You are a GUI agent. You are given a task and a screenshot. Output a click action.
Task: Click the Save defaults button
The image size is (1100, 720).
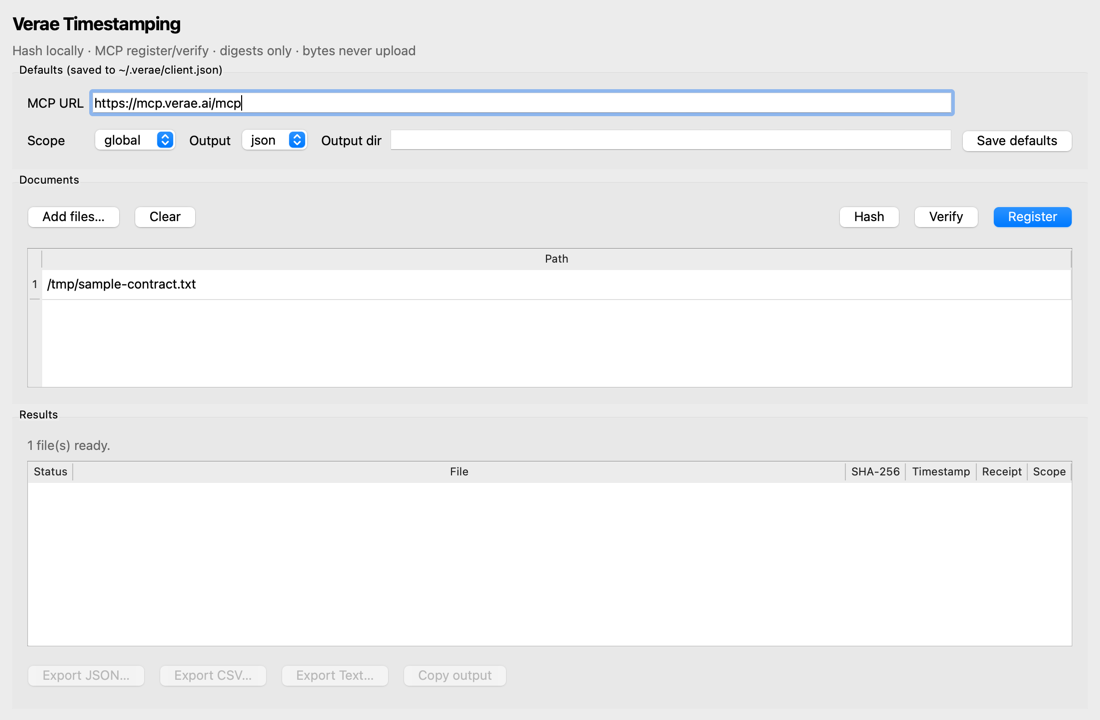click(x=1017, y=140)
